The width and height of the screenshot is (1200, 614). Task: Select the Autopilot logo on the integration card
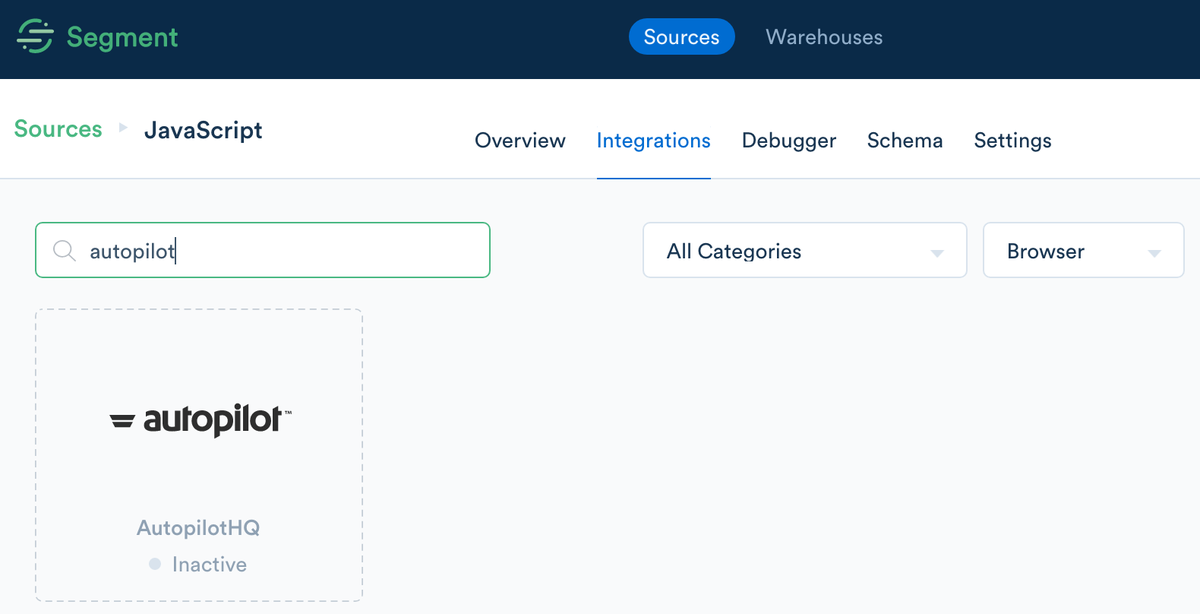coord(198,421)
